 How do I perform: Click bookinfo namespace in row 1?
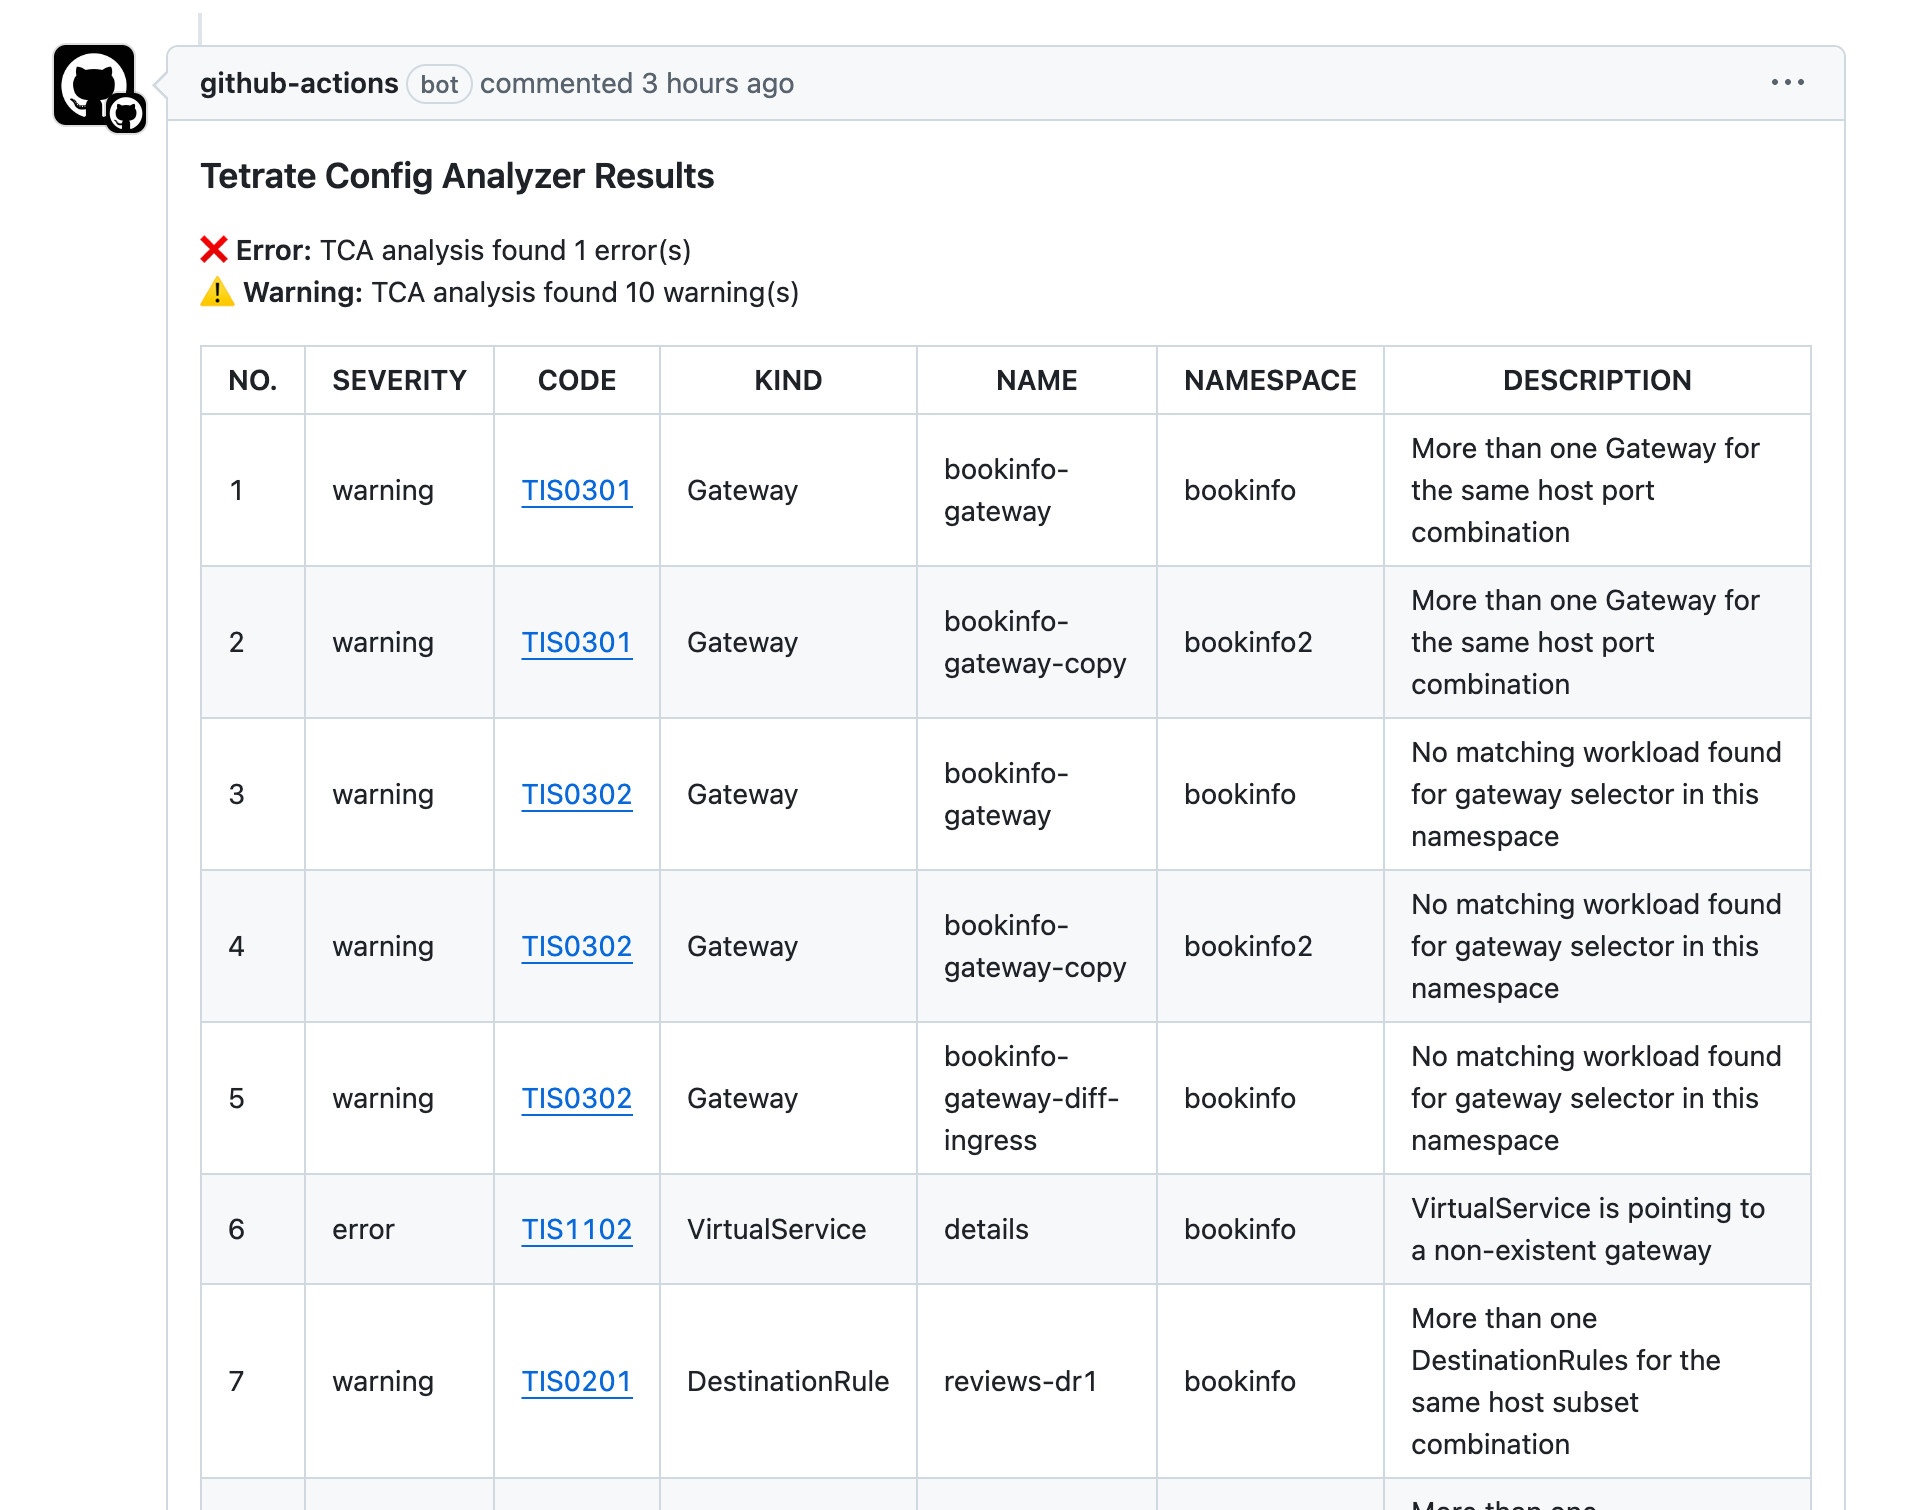(1240, 490)
